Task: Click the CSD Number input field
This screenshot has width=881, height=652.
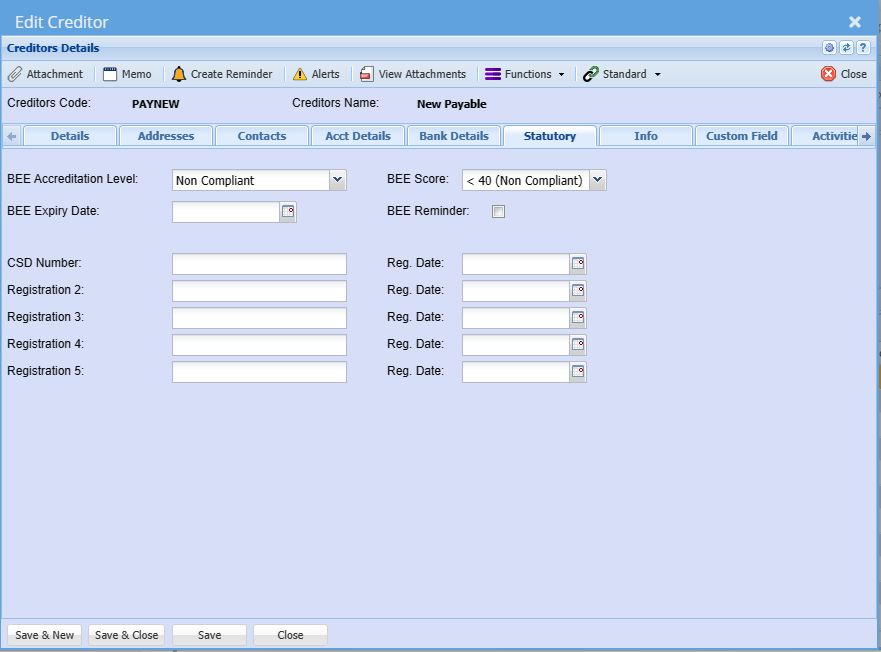Action: pos(259,264)
